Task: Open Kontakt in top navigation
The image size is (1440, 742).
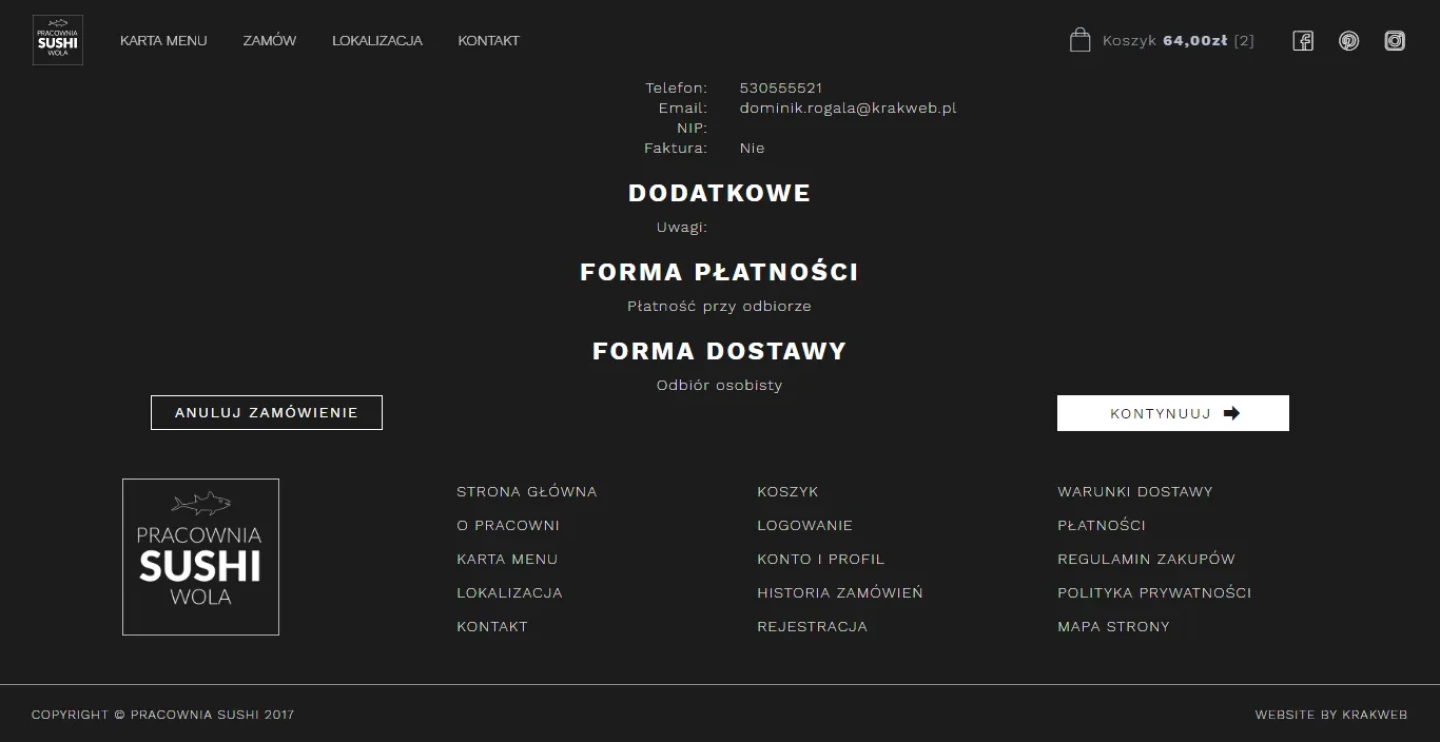Action: pos(489,41)
